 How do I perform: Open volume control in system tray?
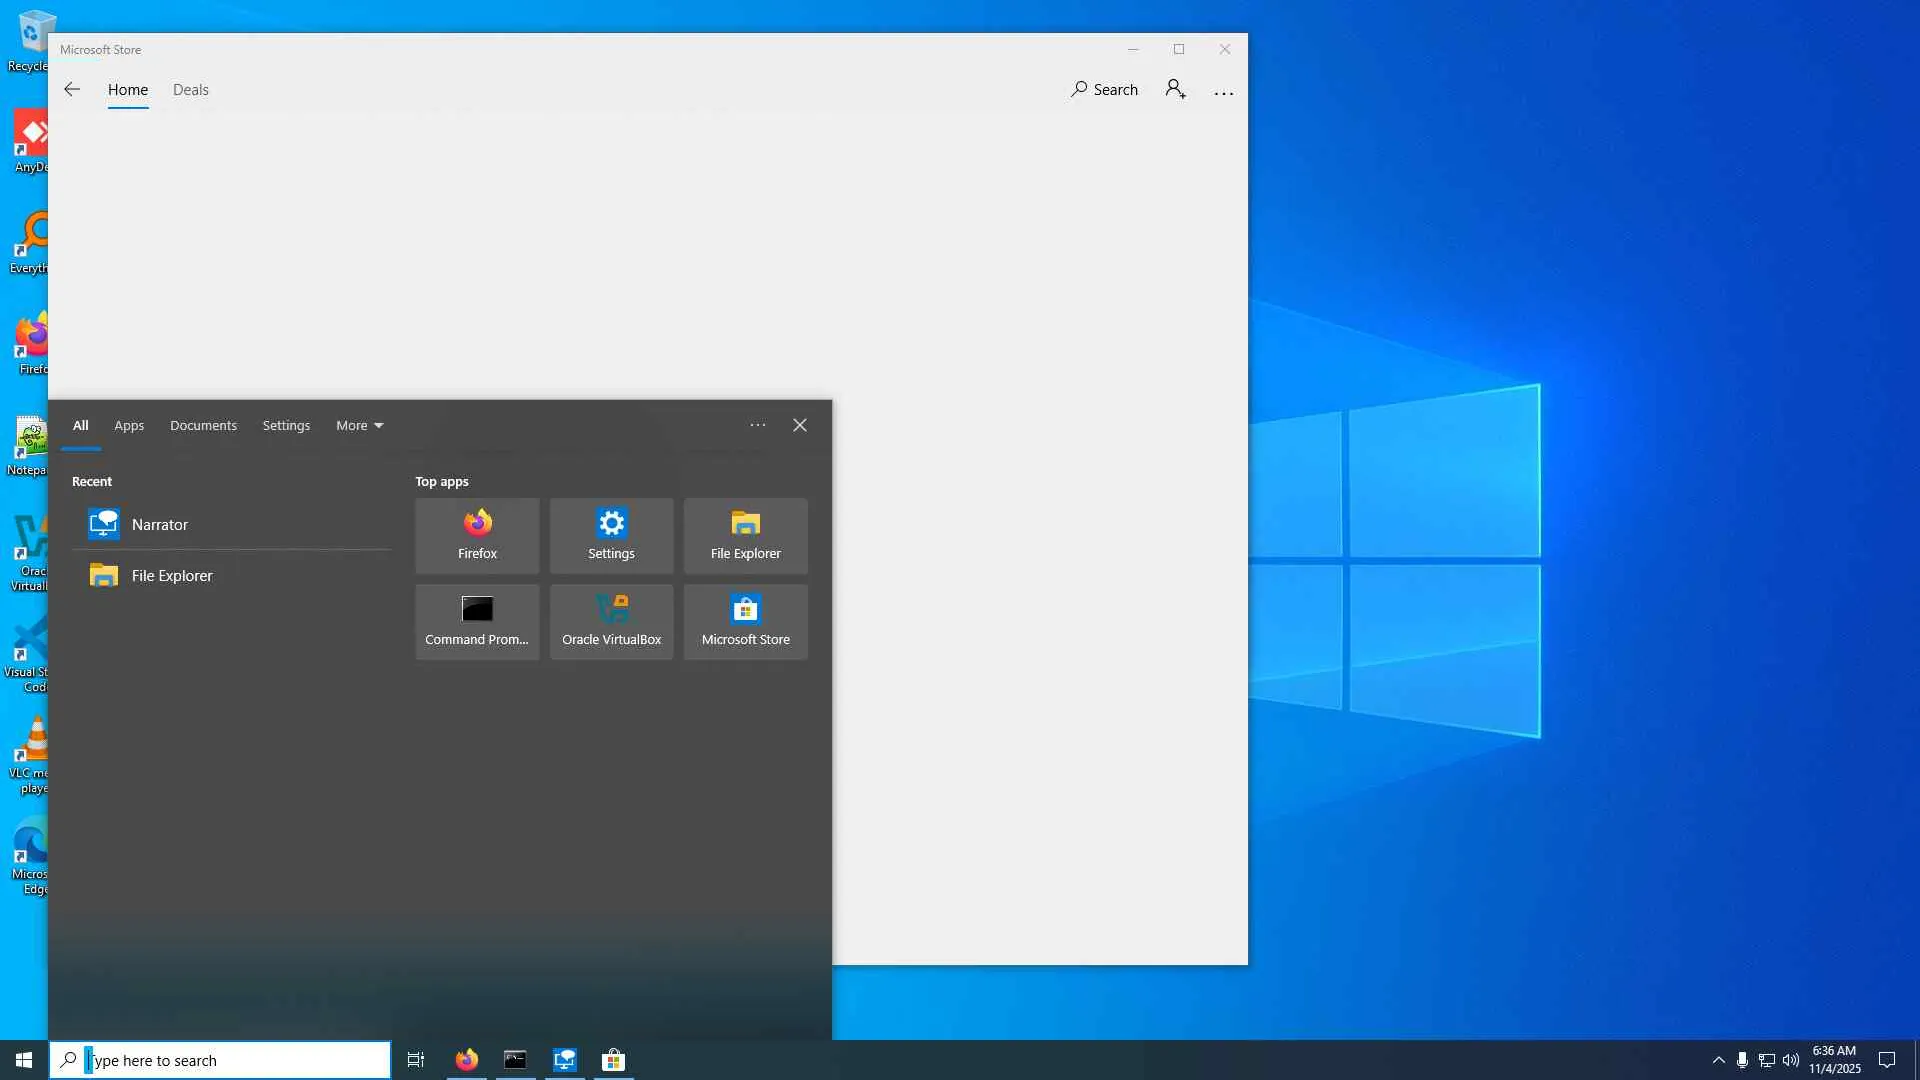click(x=1790, y=1060)
